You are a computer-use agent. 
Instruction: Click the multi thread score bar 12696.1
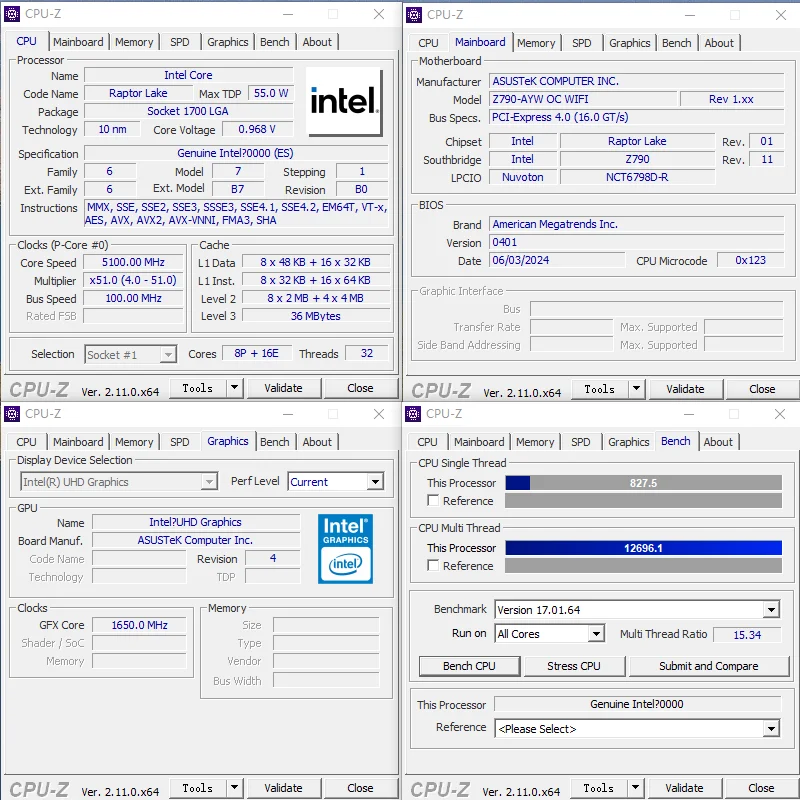click(643, 548)
